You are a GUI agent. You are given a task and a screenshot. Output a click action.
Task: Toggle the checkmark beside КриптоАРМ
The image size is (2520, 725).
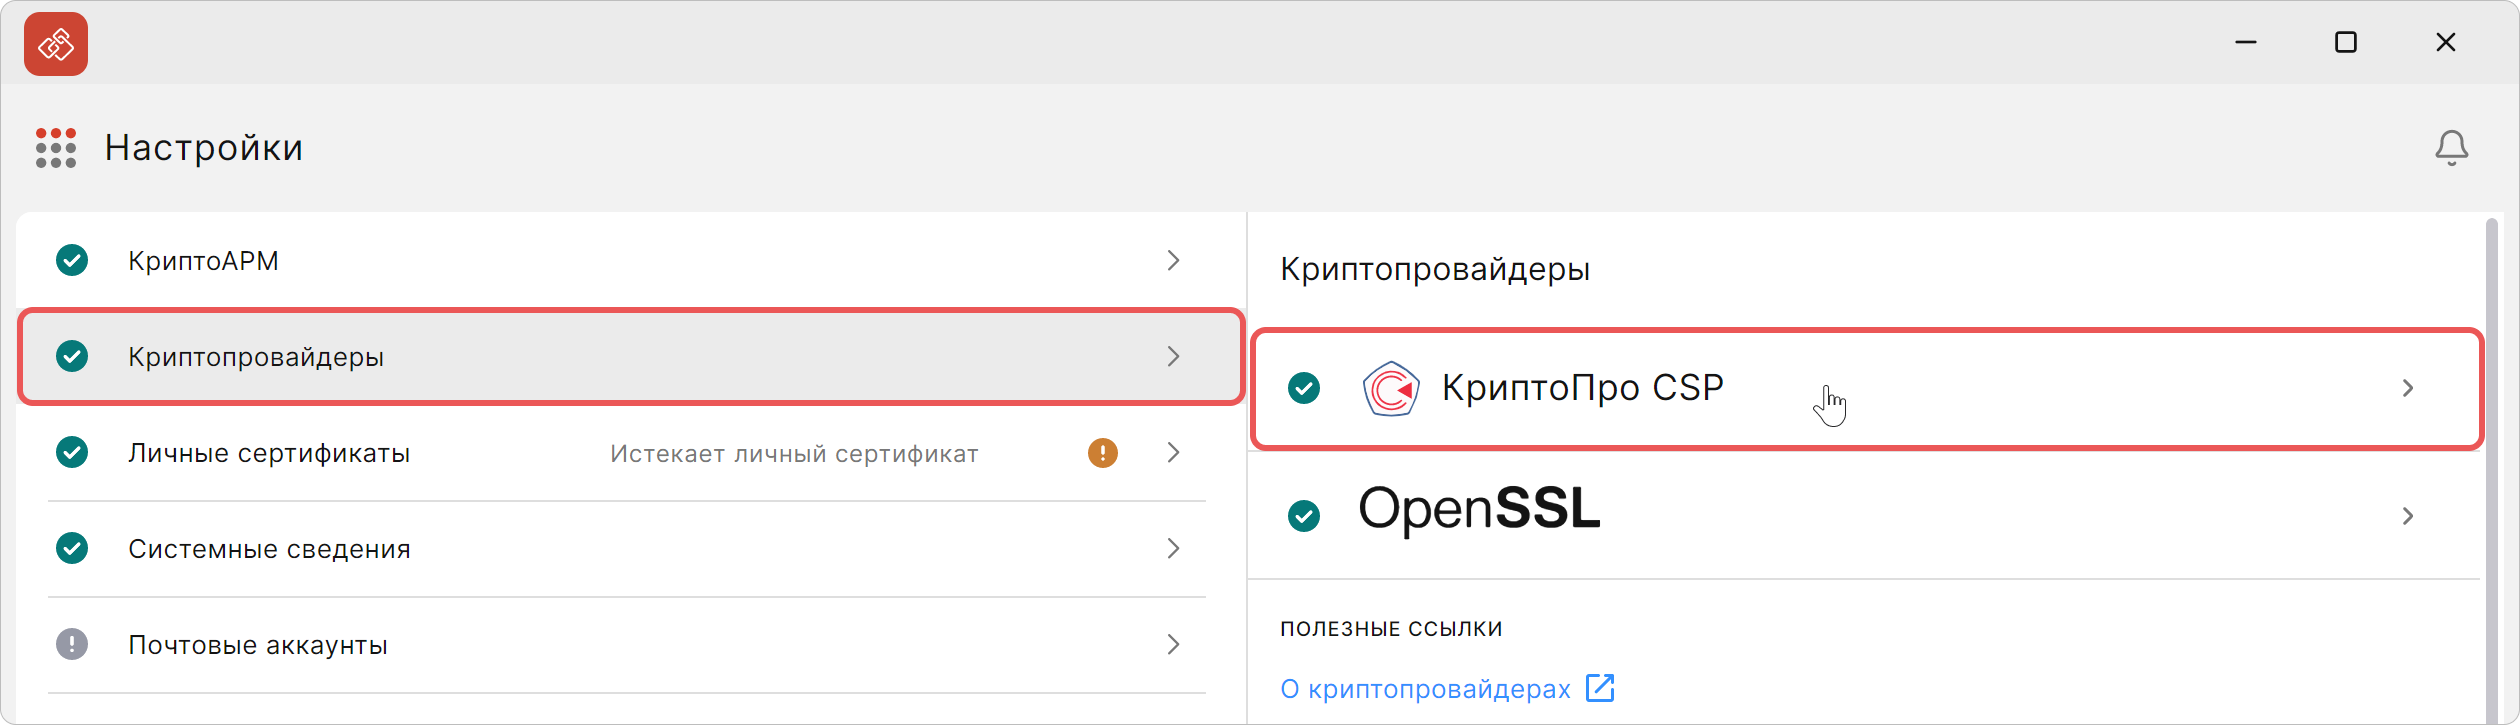coord(71,261)
